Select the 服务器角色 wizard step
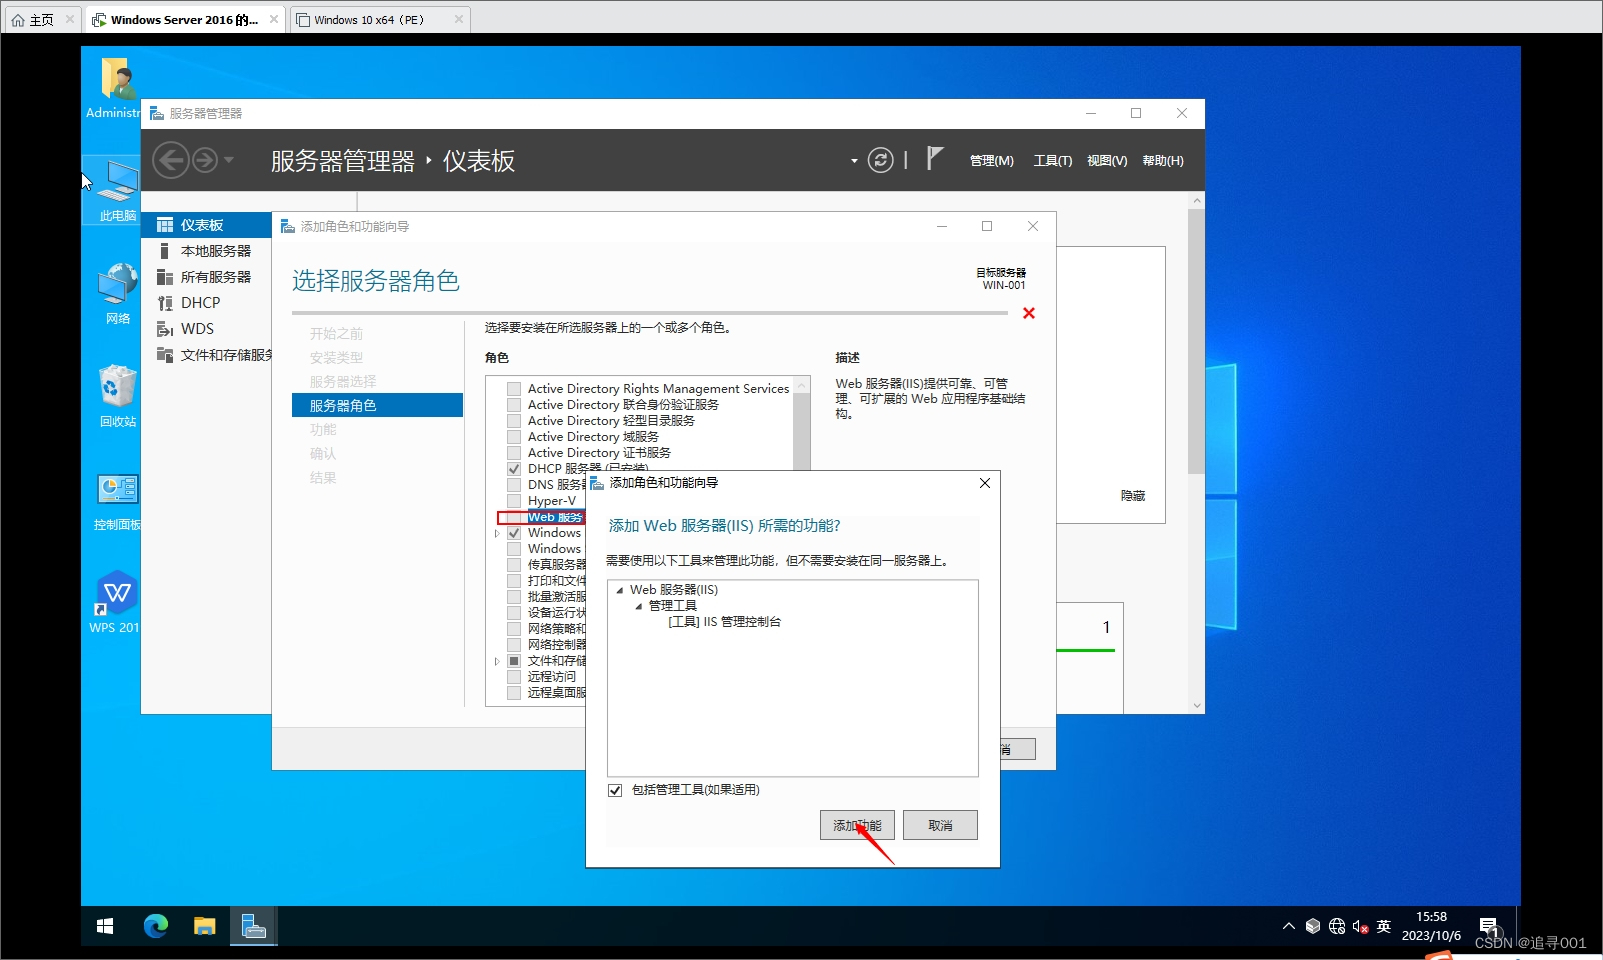This screenshot has width=1603, height=960. pyautogui.click(x=378, y=405)
